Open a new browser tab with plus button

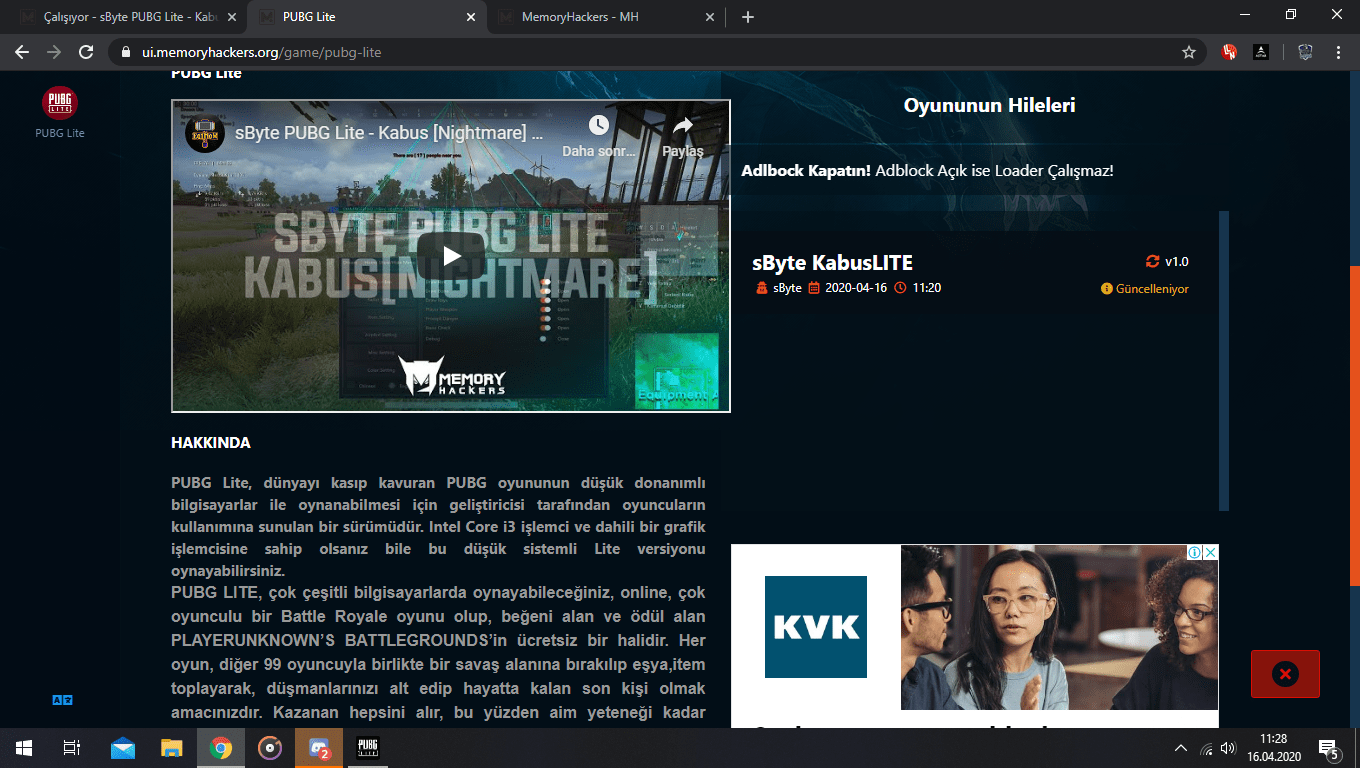[748, 17]
